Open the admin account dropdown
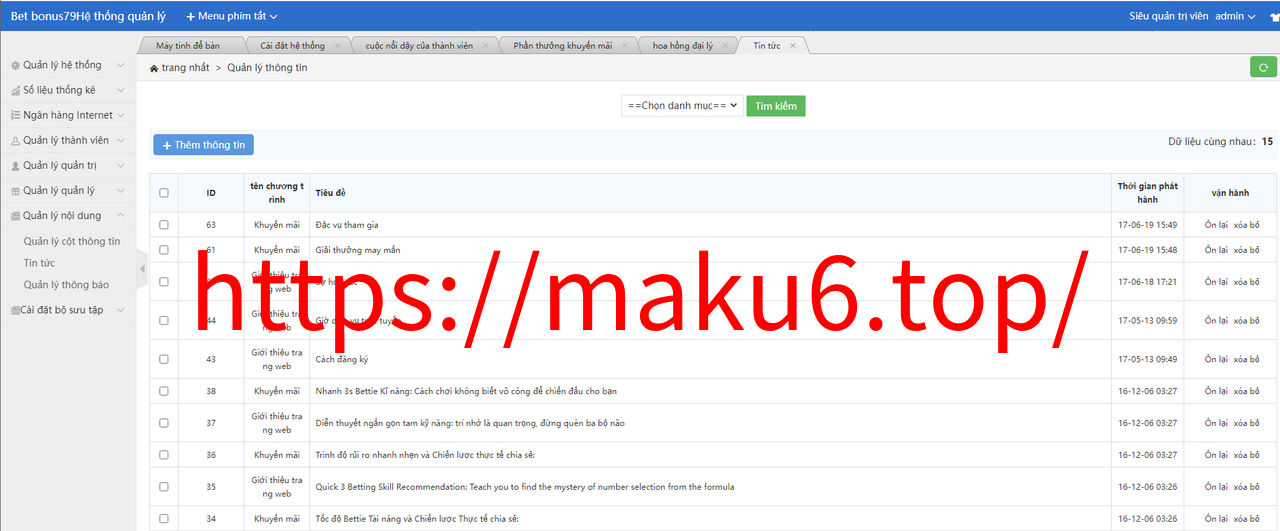 [x=1235, y=16]
